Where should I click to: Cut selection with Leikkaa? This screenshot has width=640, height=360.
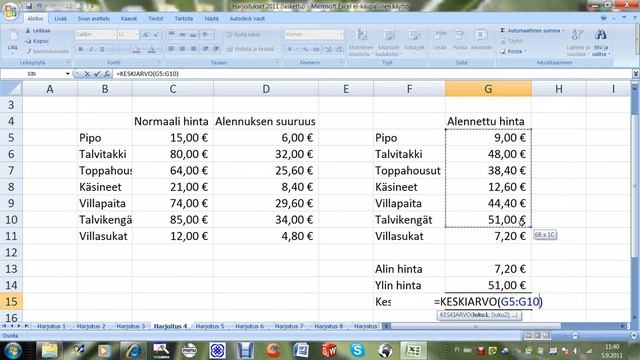pos(38,31)
